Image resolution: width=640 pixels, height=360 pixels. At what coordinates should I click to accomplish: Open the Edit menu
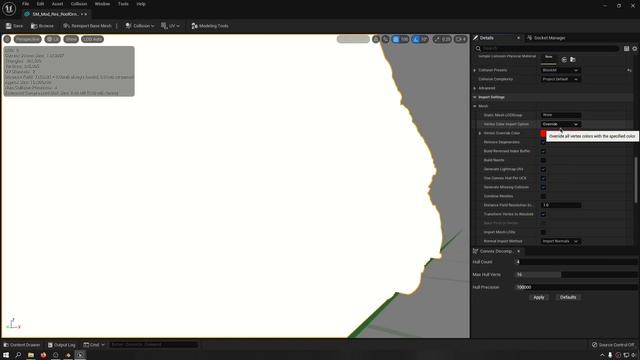[40, 4]
